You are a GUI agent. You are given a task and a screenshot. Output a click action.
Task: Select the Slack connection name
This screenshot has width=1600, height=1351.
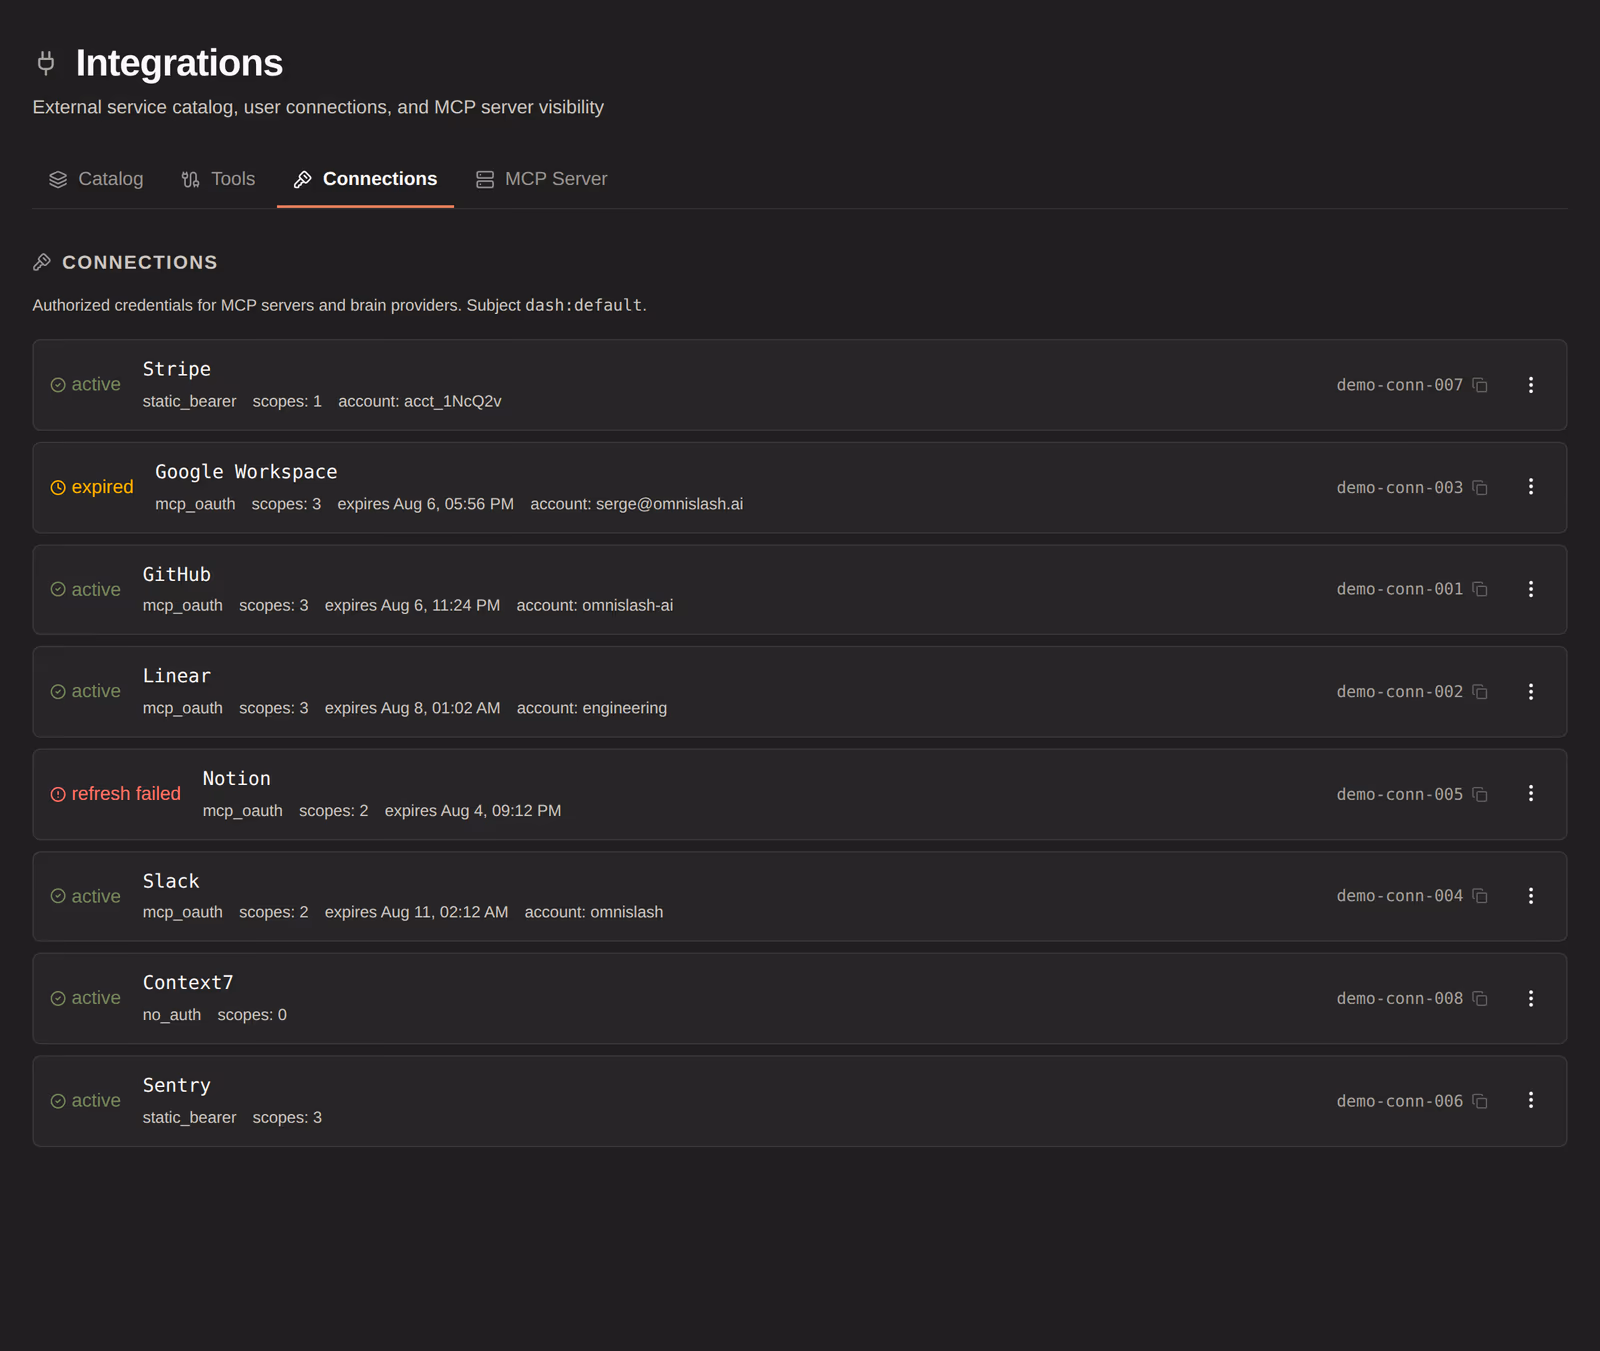[x=171, y=881]
